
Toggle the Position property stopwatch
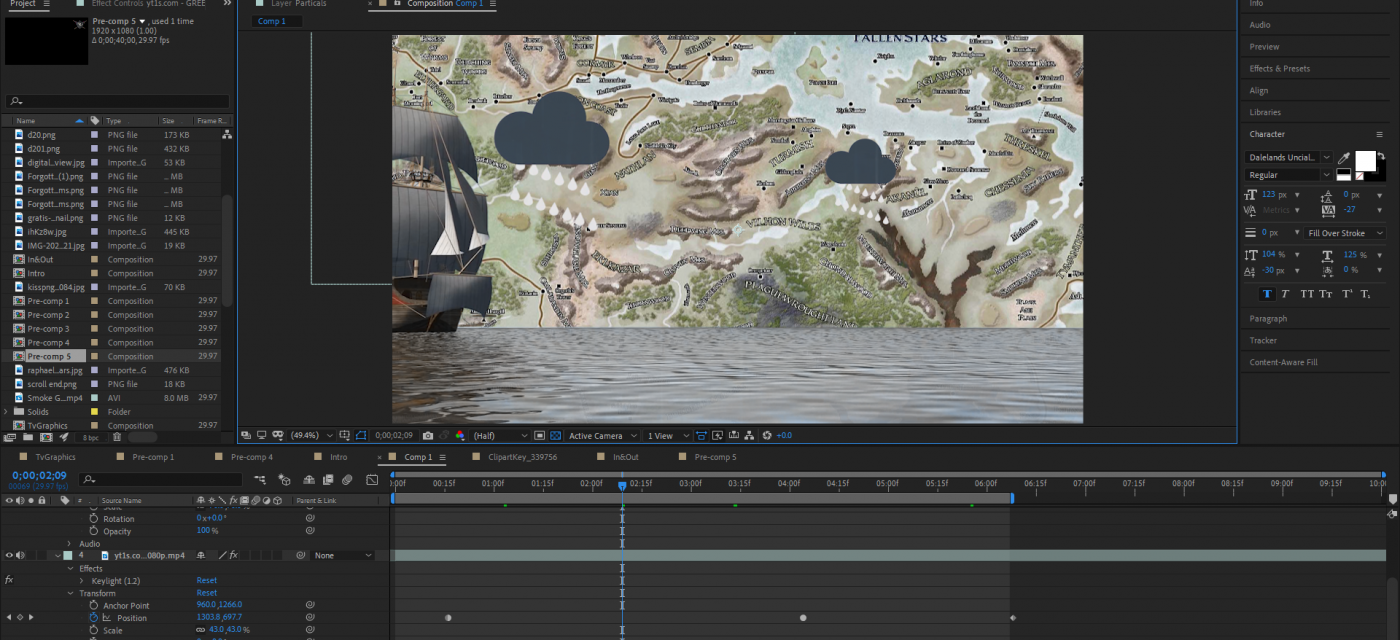(x=94, y=618)
